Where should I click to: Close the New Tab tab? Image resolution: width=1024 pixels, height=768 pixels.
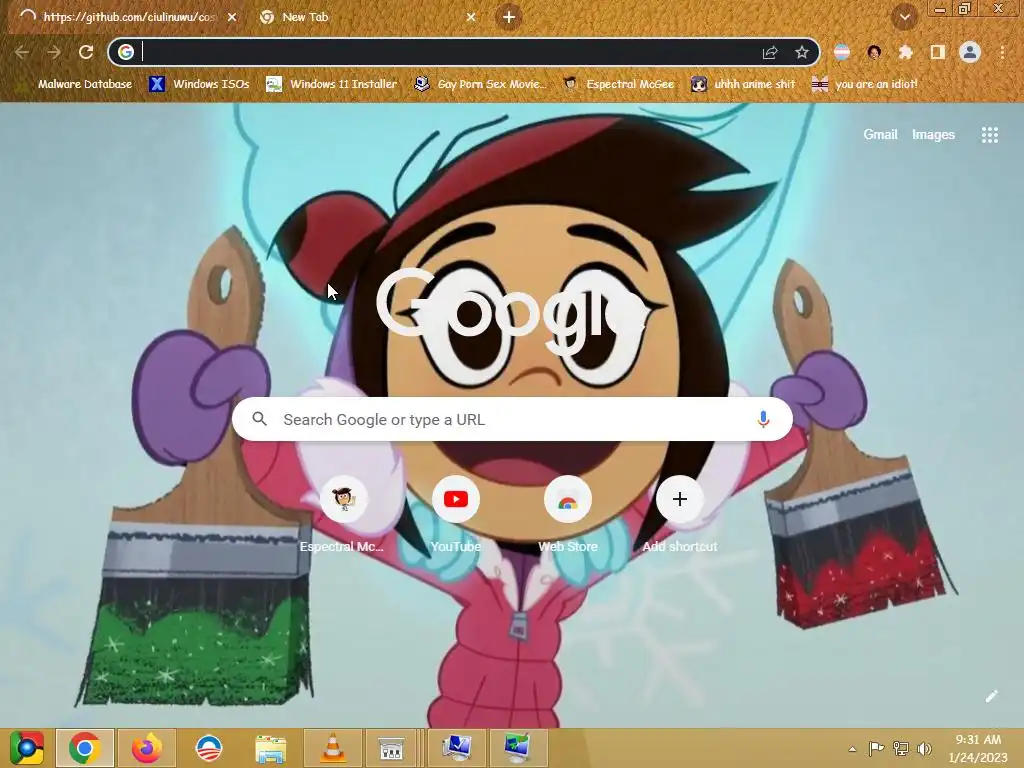coord(471,18)
